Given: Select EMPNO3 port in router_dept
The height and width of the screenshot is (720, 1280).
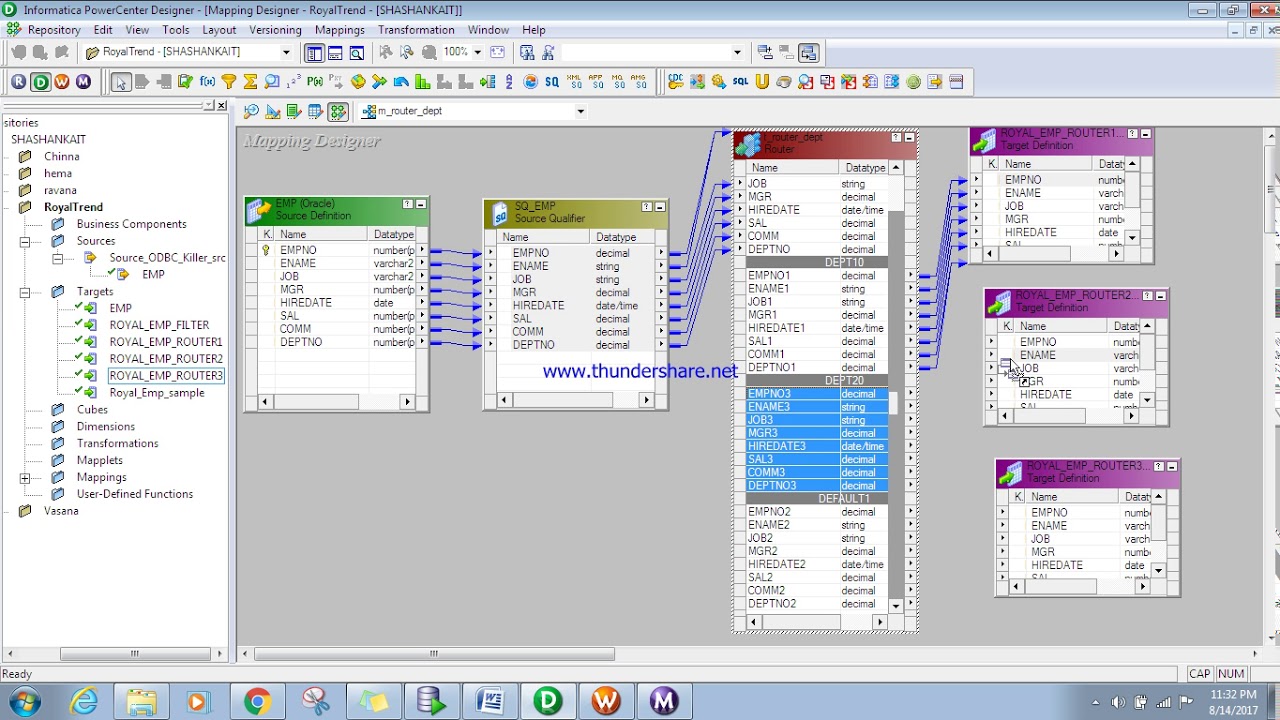Looking at the screenshot, I should click(x=769, y=394).
